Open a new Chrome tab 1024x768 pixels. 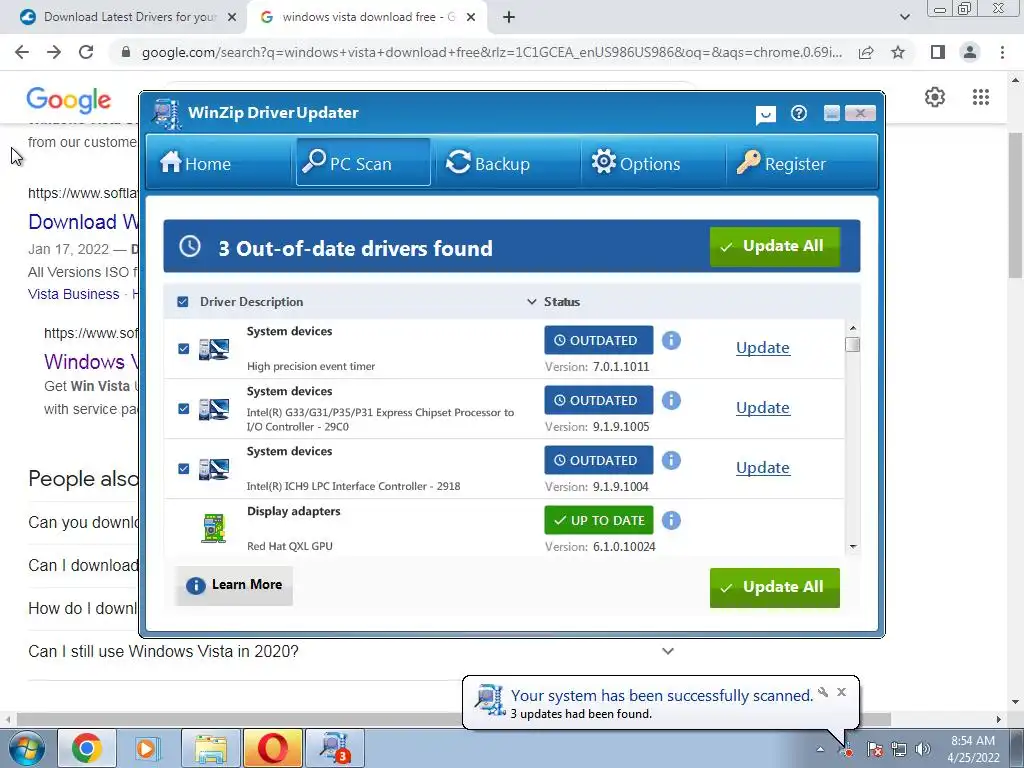pos(509,18)
